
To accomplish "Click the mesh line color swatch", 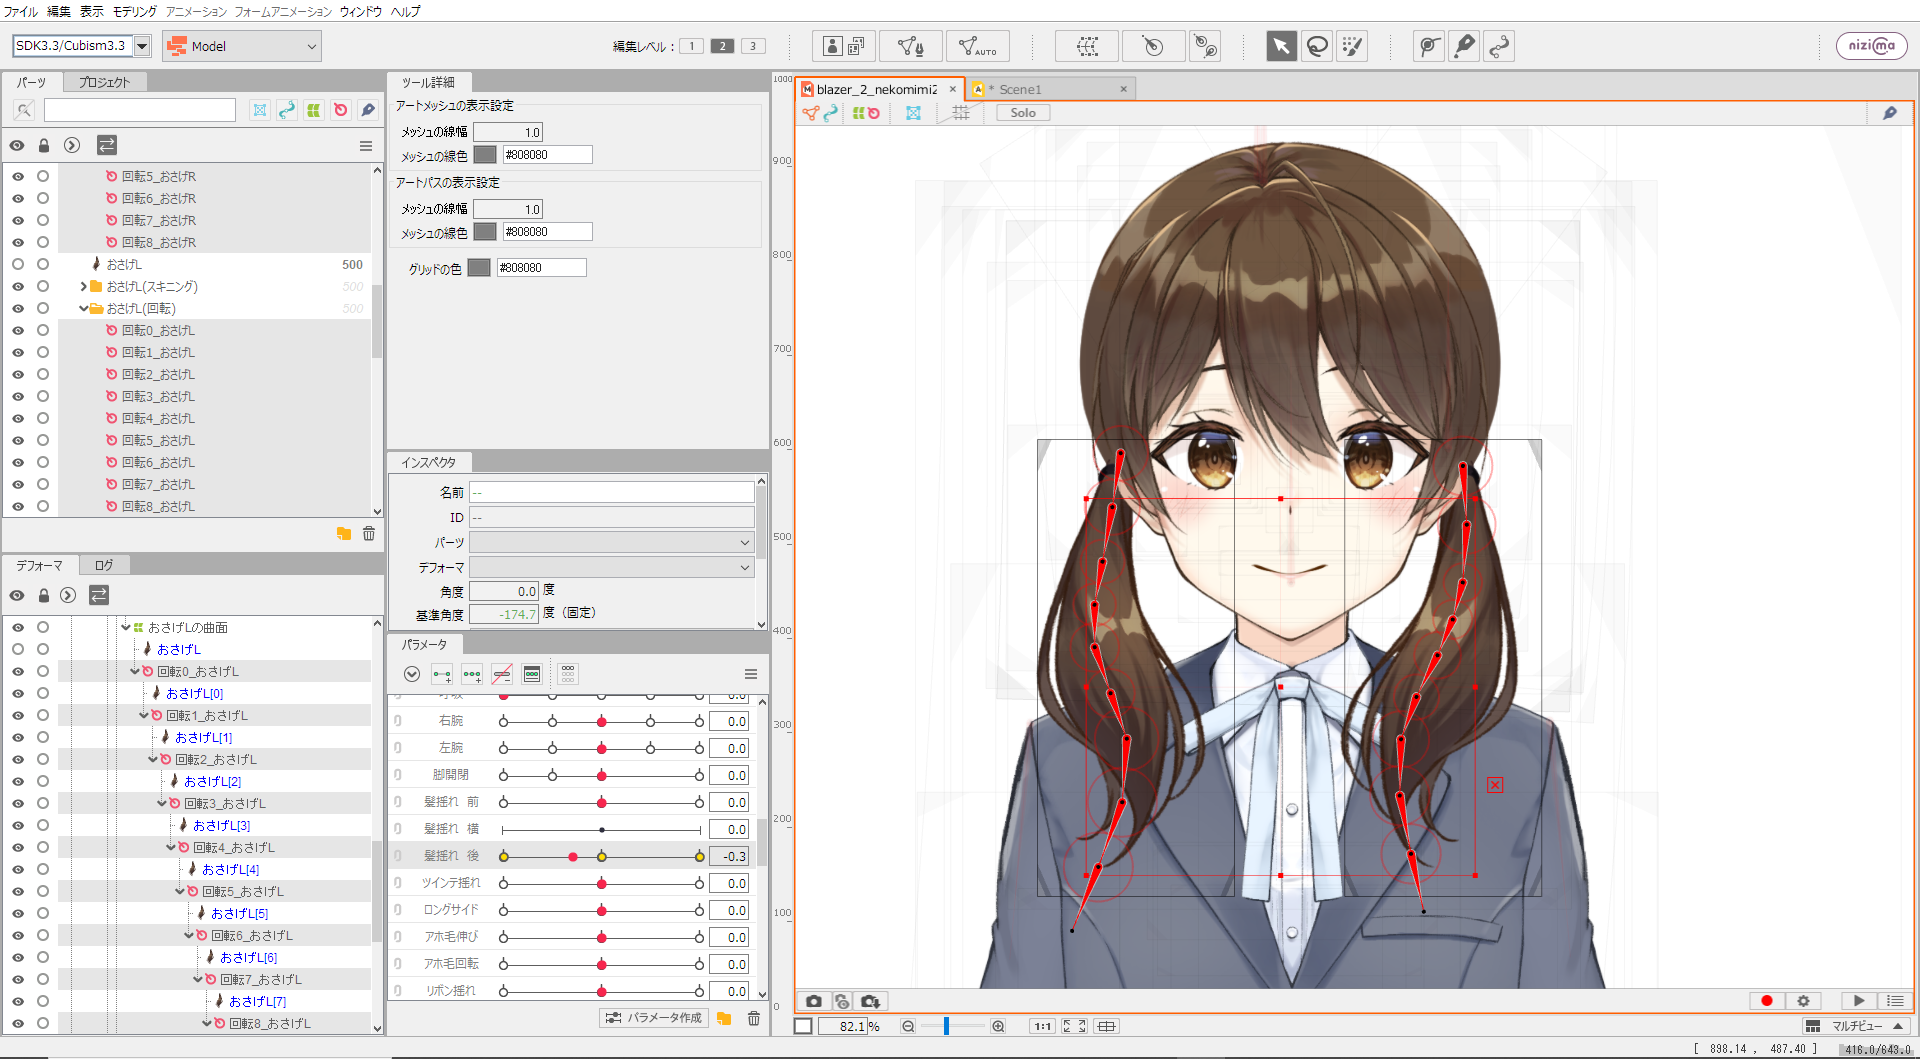I will (x=485, y=155).
